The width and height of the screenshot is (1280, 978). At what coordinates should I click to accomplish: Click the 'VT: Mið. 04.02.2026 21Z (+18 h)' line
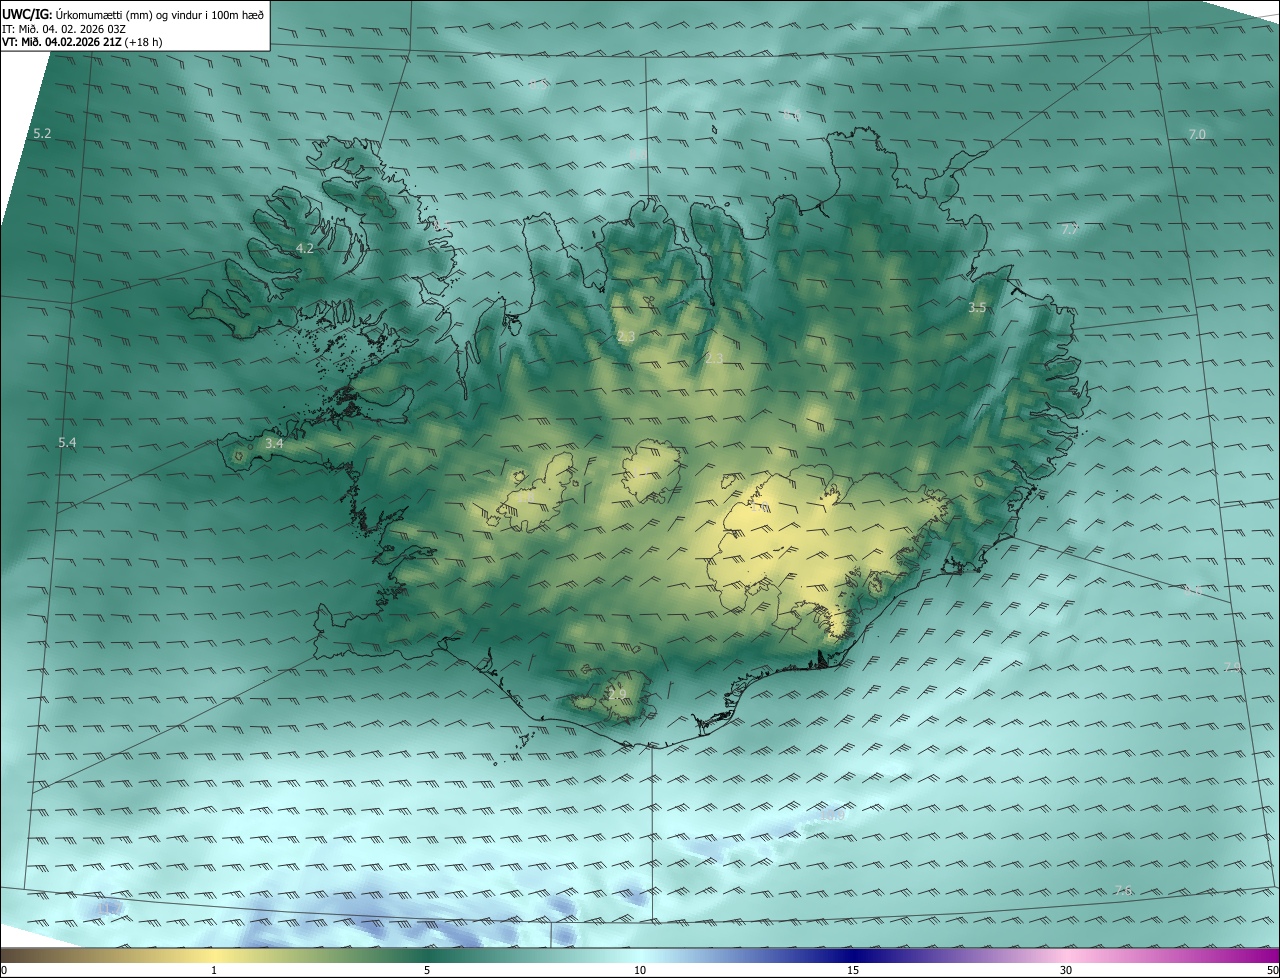pyautogui.click(x=84, y=42)
